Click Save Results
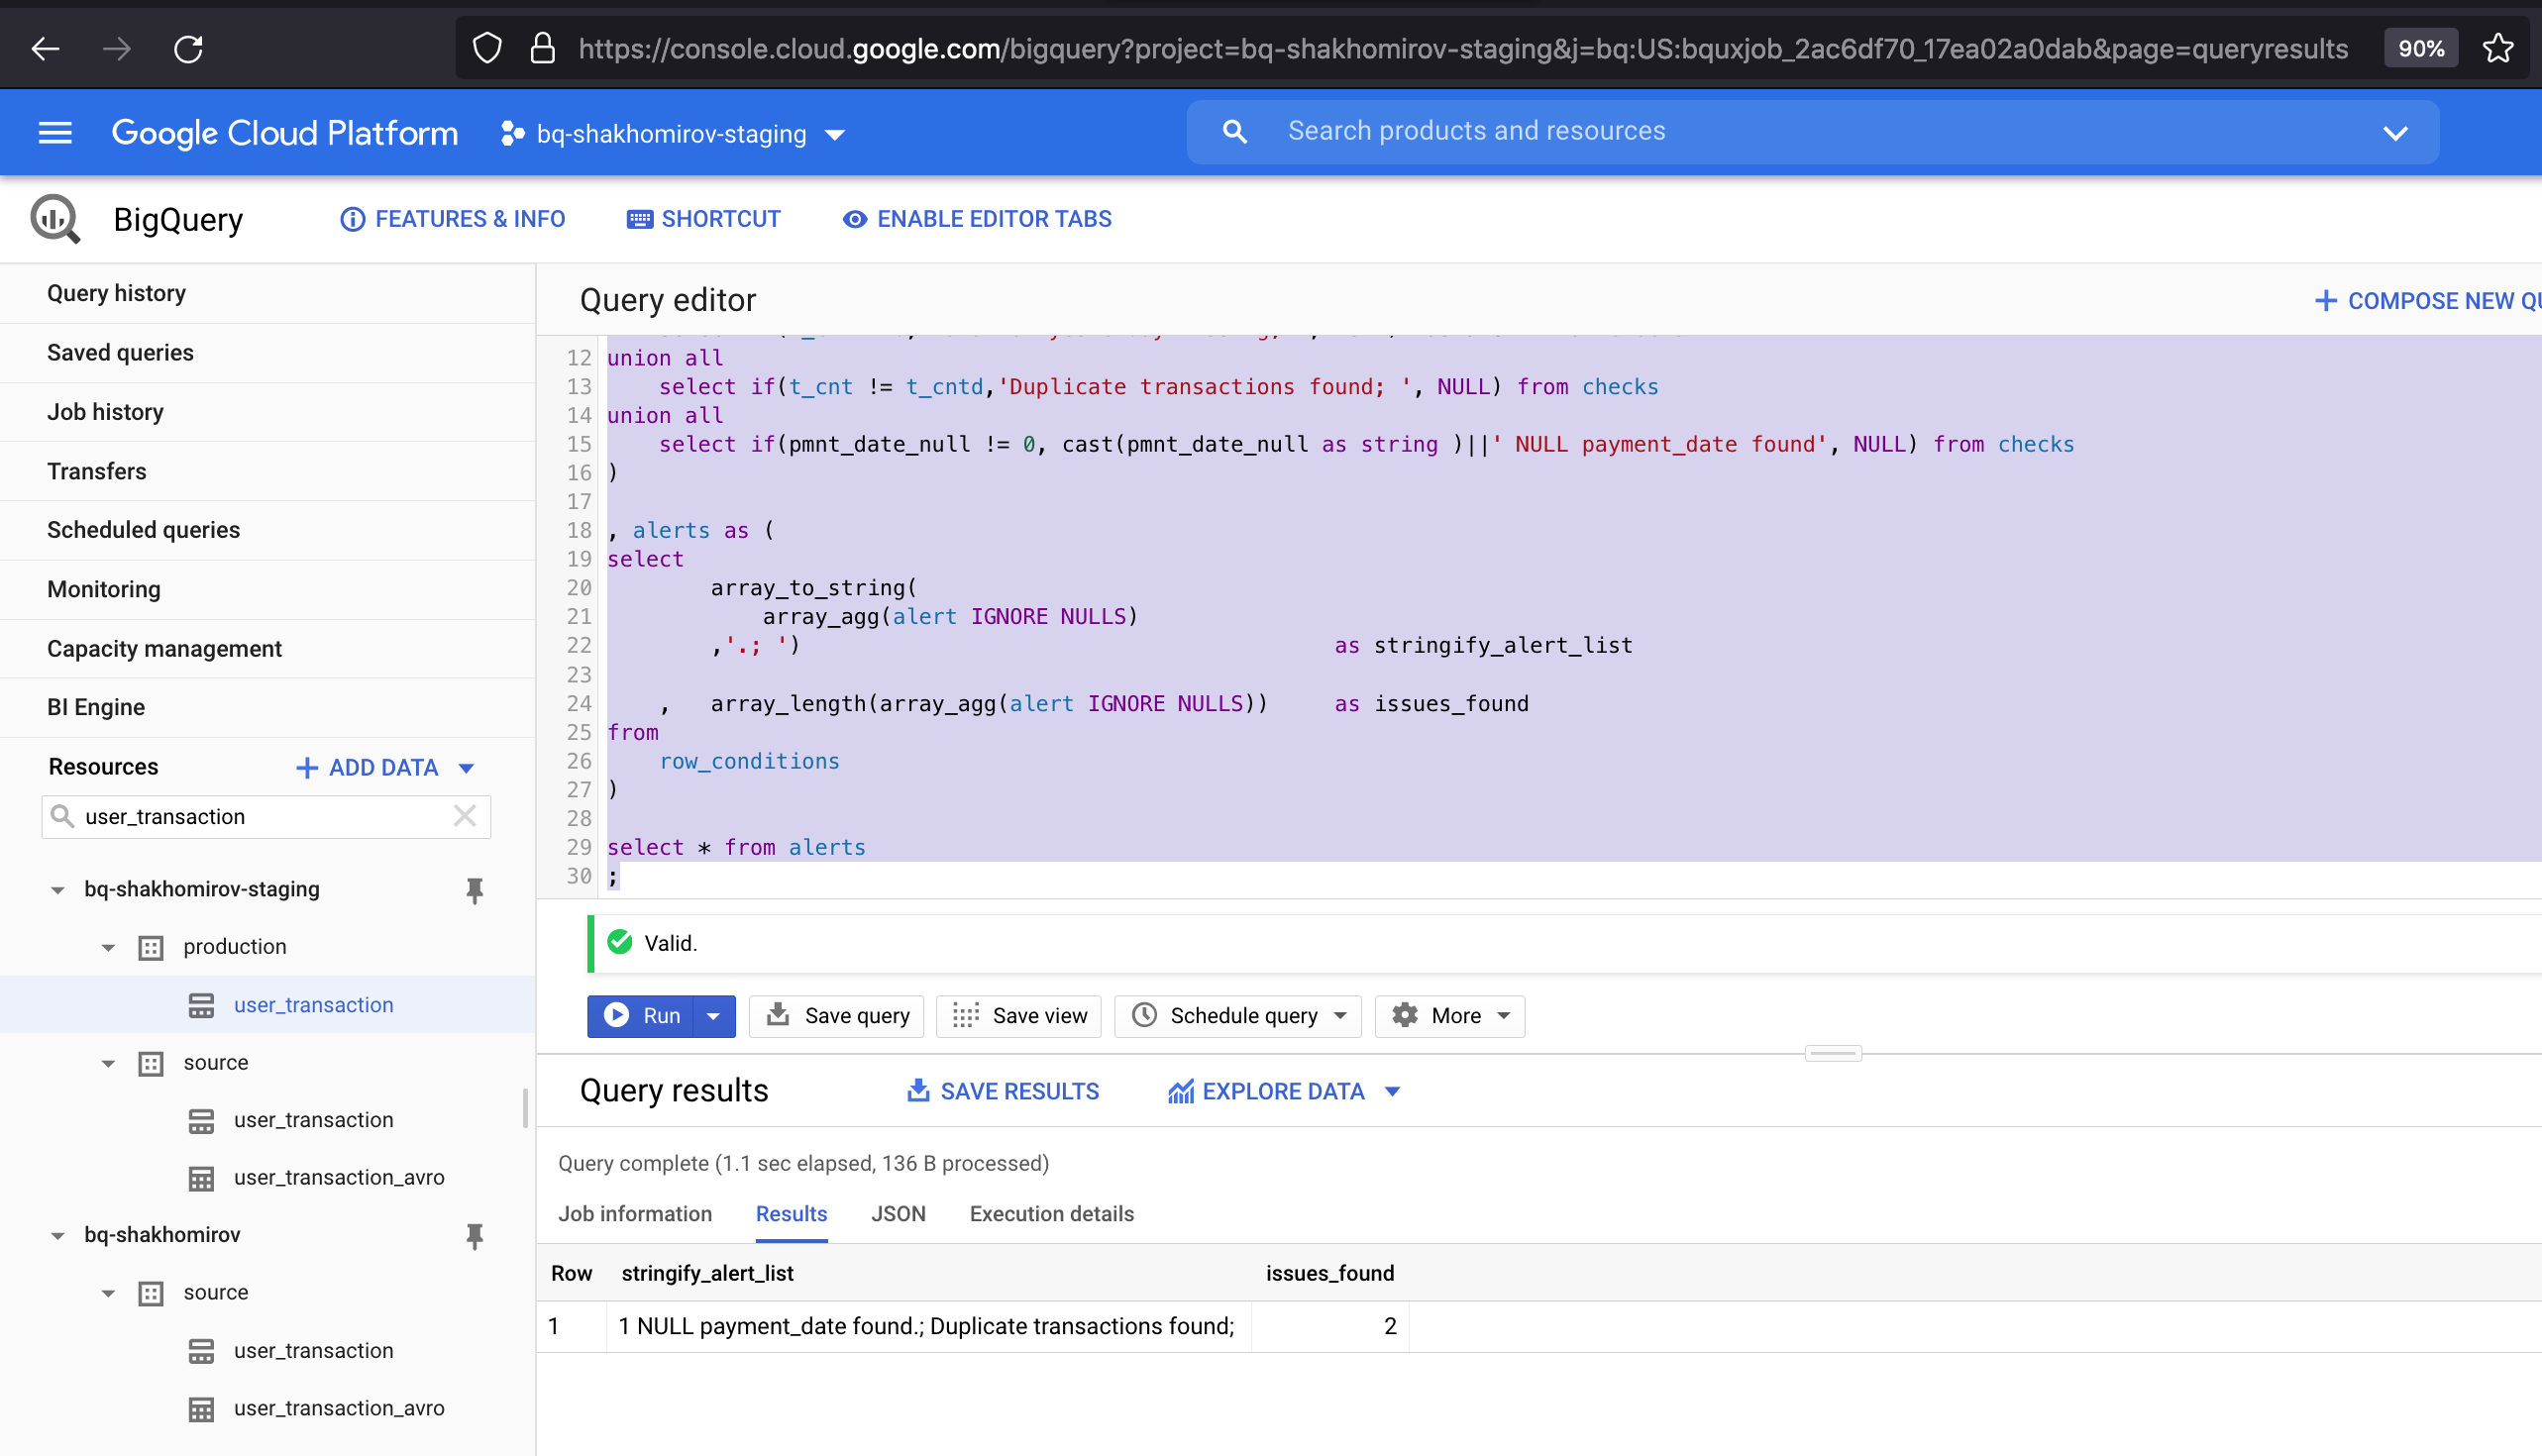2542x1456 pixels. click(x=1003, y=1091)
